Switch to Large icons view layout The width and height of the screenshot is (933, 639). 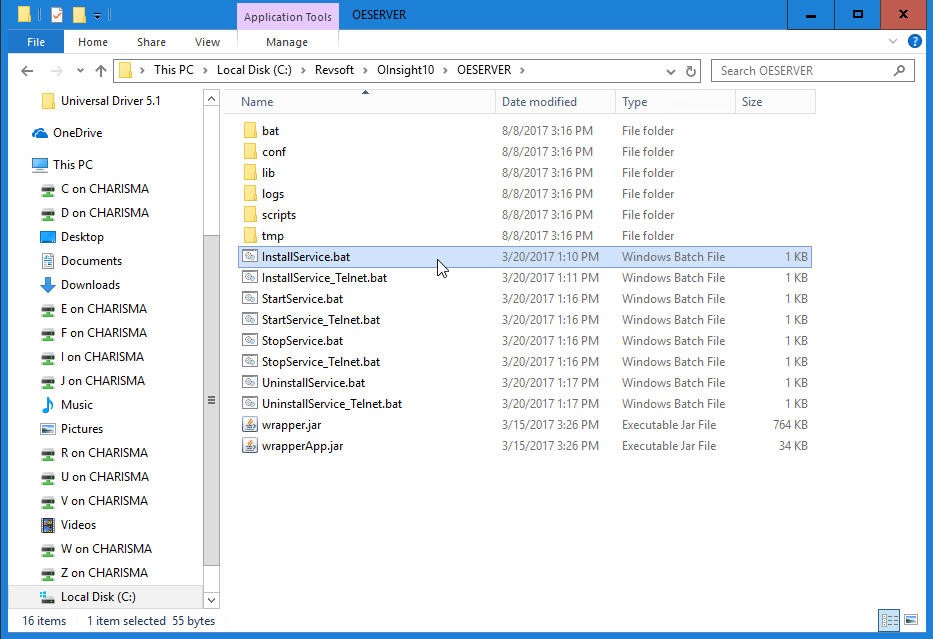[911, 621]
